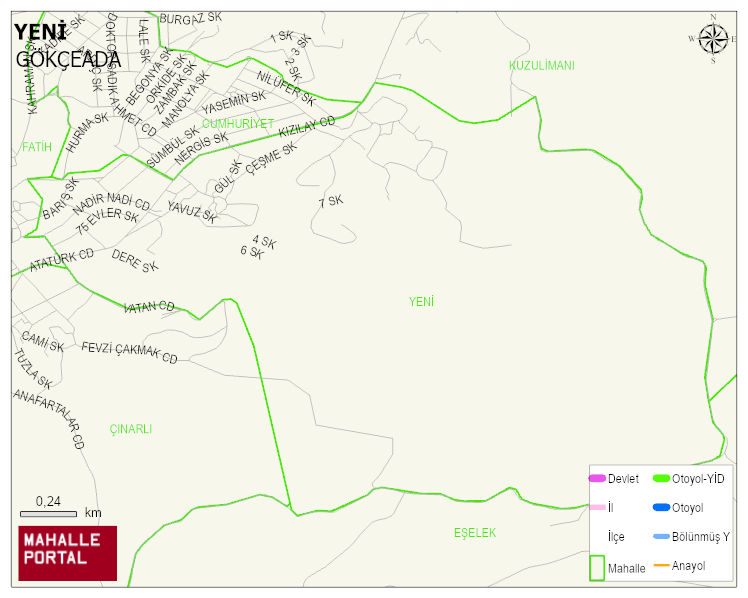Click the CUMHURİYET neighborhood label

tap(238, 124)
